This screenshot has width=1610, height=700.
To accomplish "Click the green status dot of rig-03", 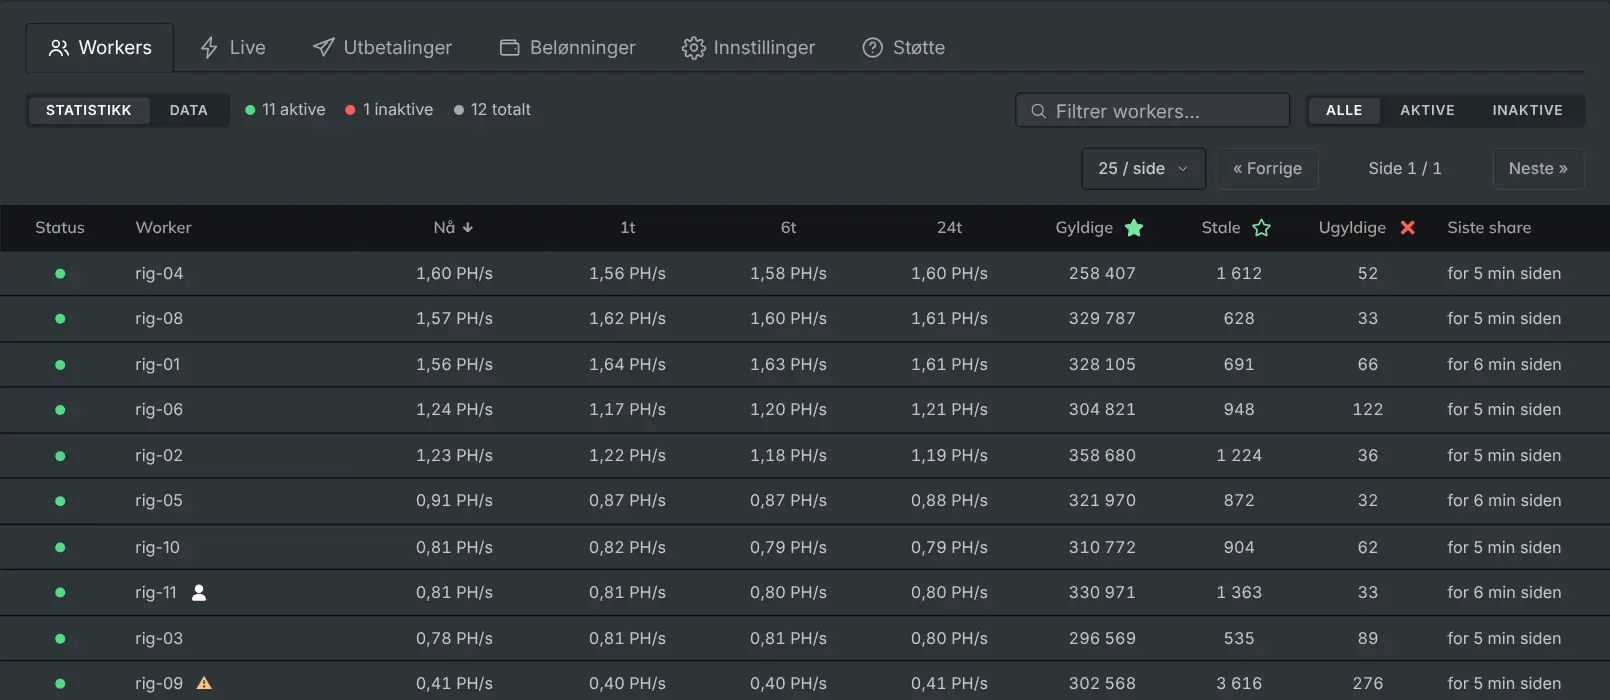I will [60, 639].
